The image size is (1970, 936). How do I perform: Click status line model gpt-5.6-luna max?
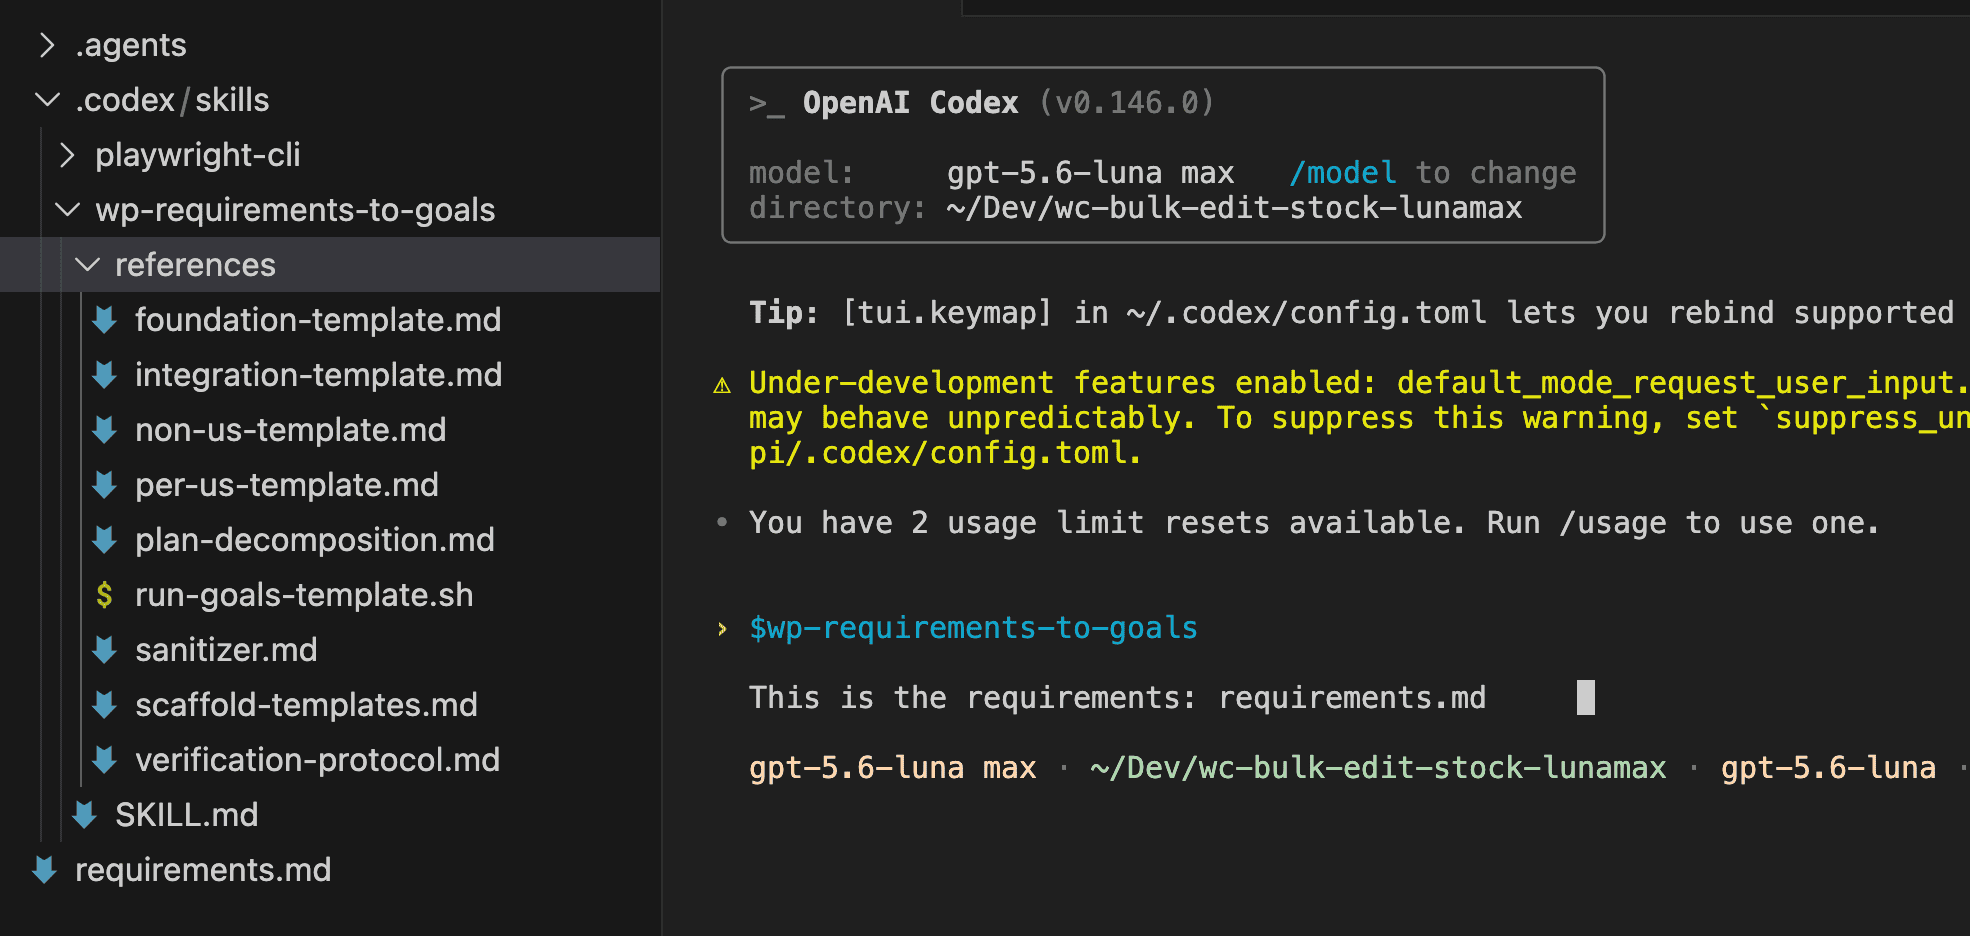pyautogui.click(x=892, y=768)
